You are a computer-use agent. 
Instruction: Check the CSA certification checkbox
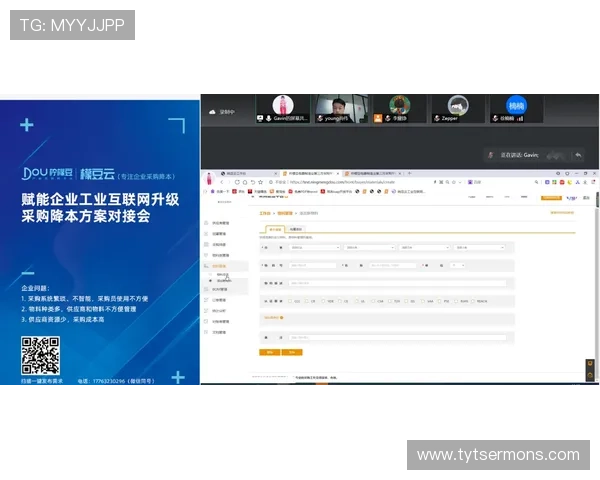point(373,301)
